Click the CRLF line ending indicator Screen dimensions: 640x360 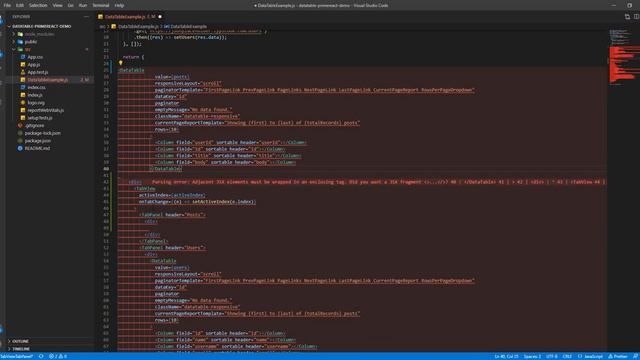click(567, 356)
